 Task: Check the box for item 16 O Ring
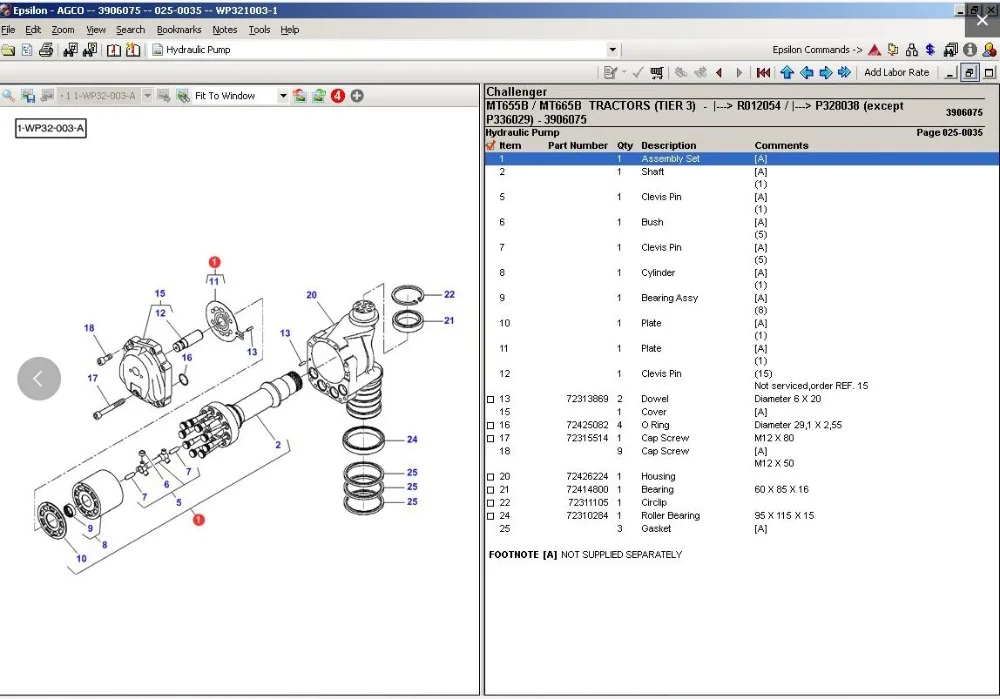point(490,425)
